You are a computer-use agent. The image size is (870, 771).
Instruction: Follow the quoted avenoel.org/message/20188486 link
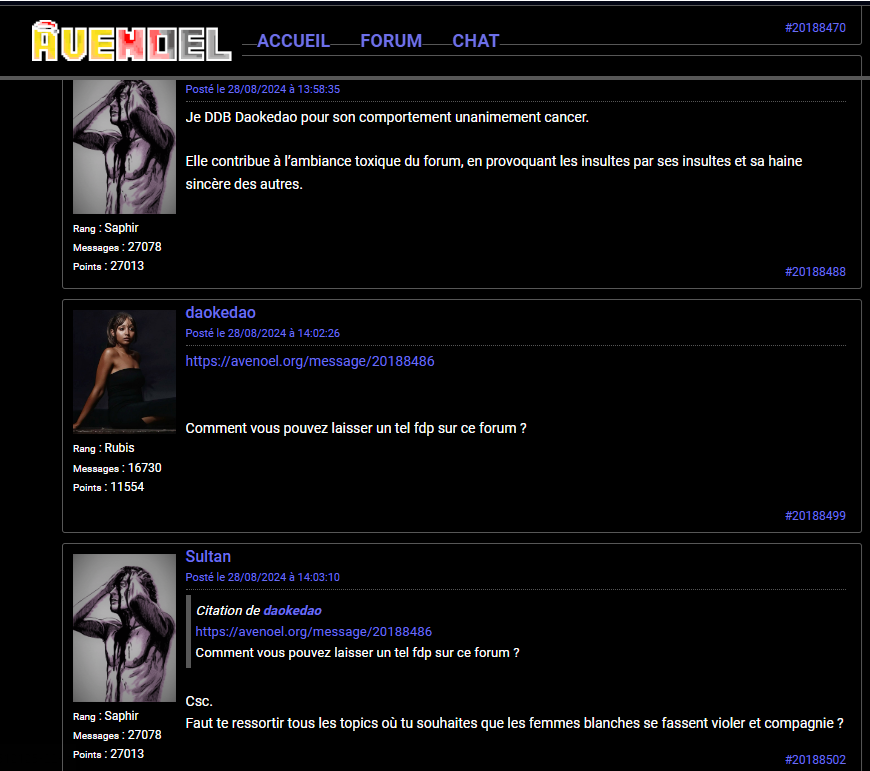pyautogui.click(x=313, y=632)
